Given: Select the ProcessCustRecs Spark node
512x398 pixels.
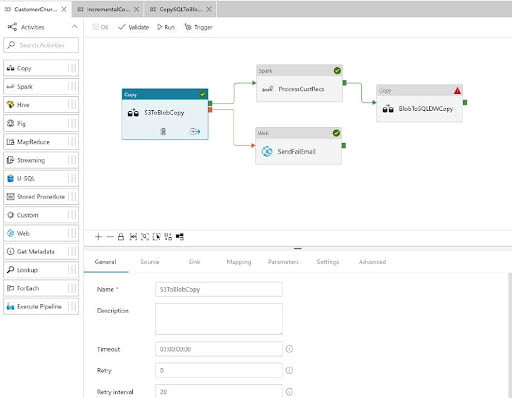Looking at the screenshot, I should coord(299,83).
